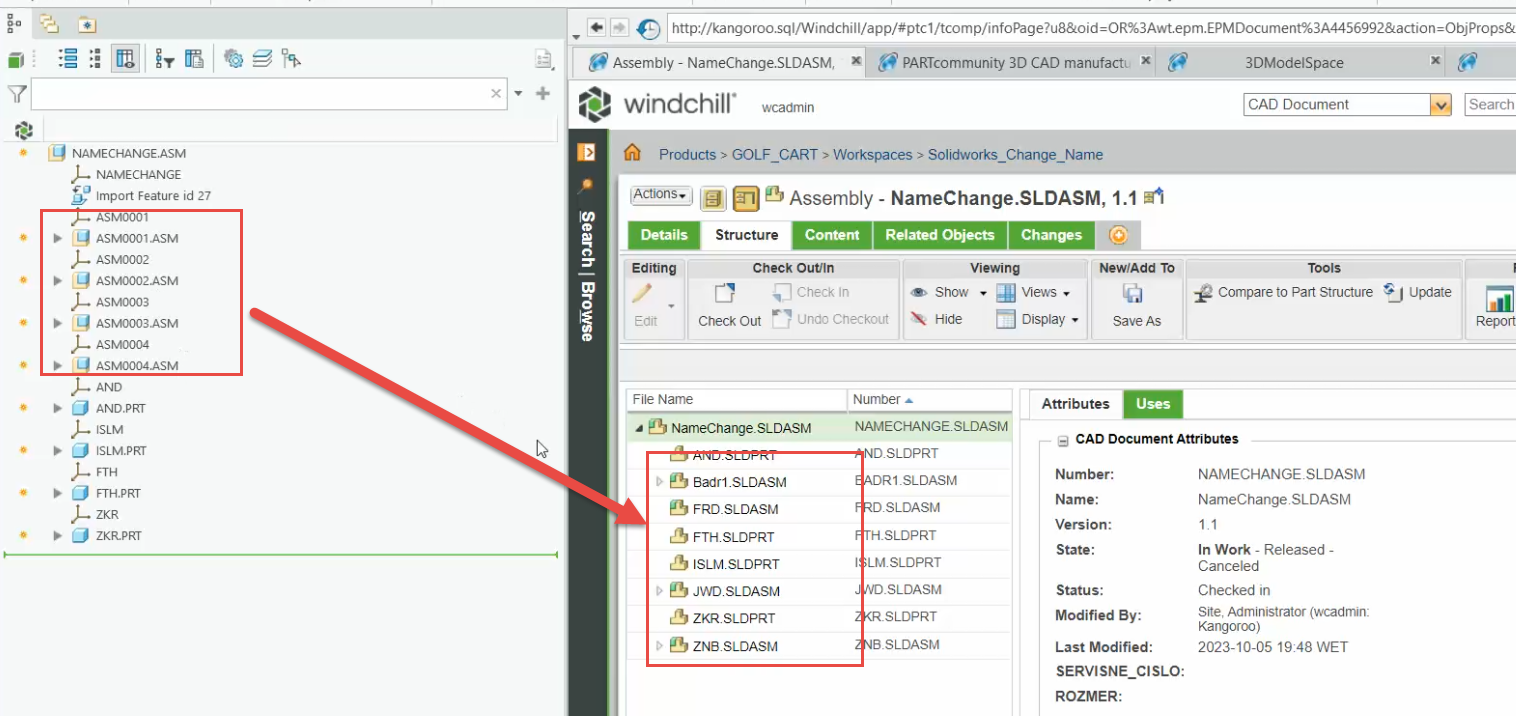Open the Views dropdown

1034,293
